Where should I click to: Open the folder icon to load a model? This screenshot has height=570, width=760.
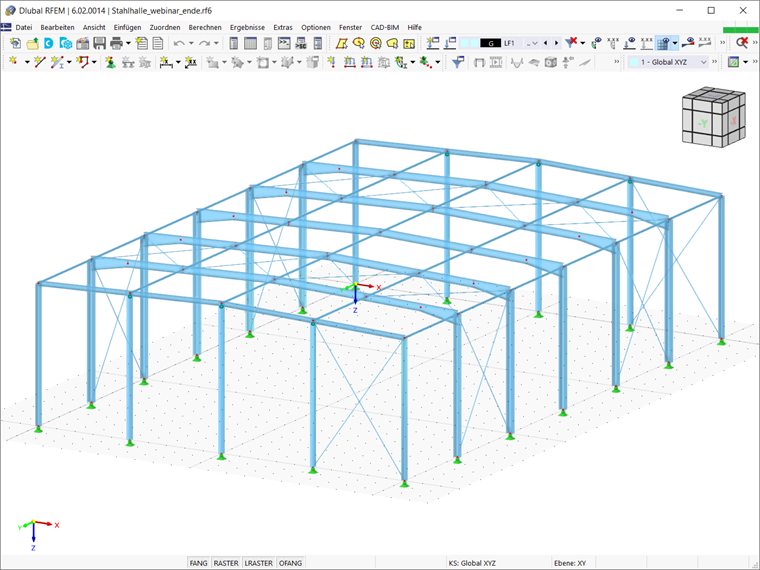(32, 43)
